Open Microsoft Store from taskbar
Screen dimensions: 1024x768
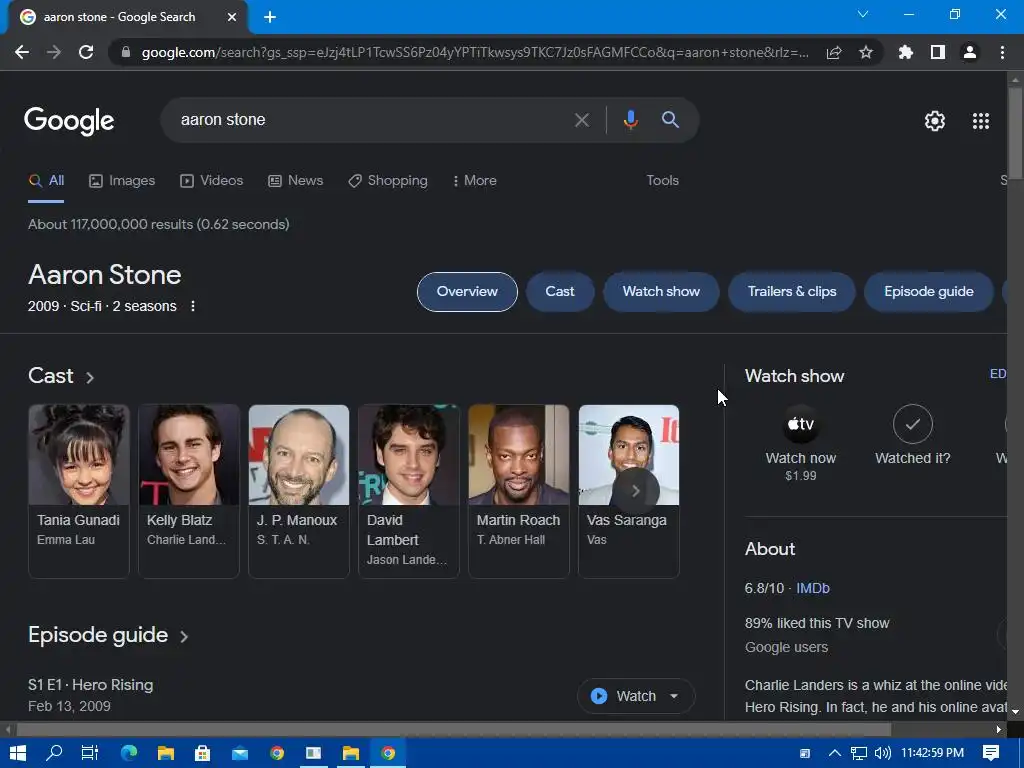pos(203,753)
